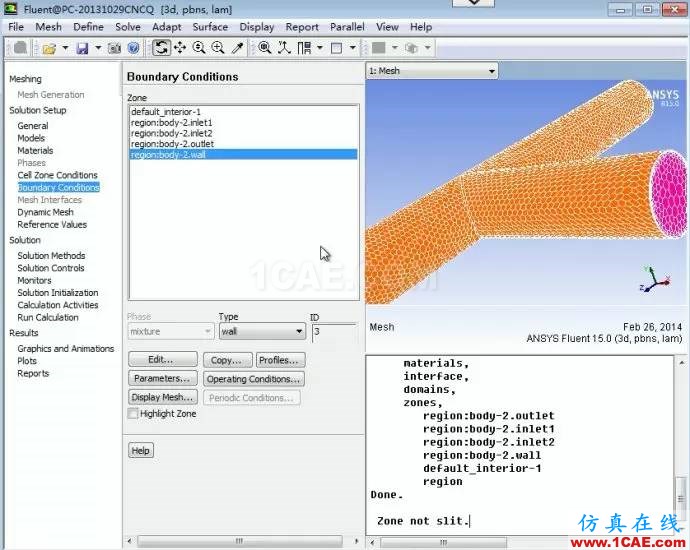Click the save floppy disk icon

click(82, 48)
